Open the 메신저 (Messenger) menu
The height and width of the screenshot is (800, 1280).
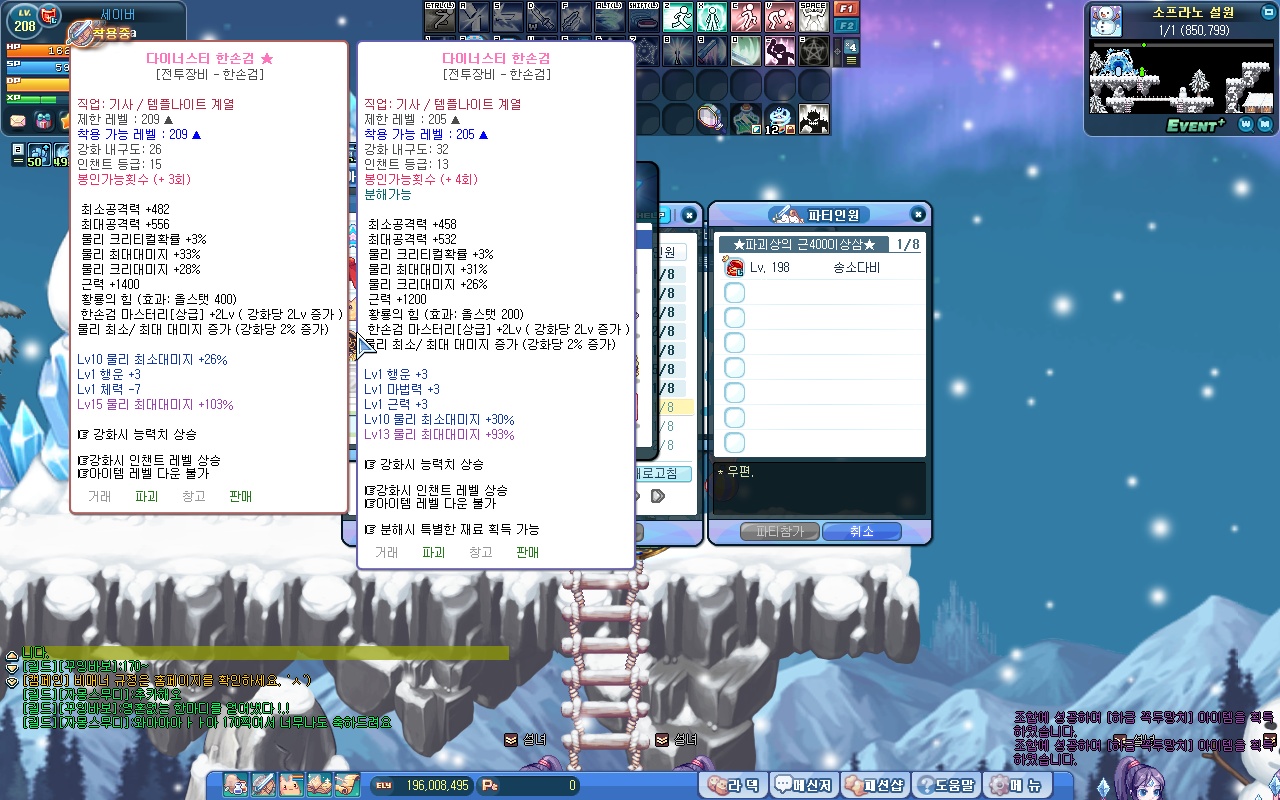804,785
